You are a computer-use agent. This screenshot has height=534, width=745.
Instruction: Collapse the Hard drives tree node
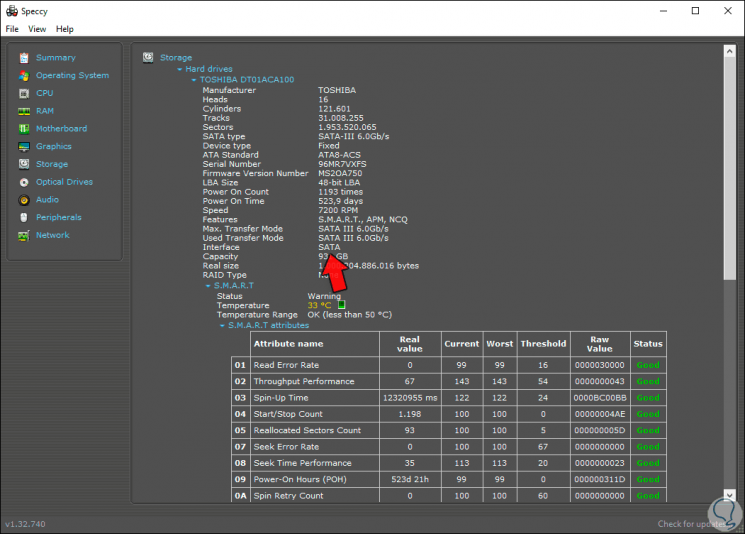[180, 69]
